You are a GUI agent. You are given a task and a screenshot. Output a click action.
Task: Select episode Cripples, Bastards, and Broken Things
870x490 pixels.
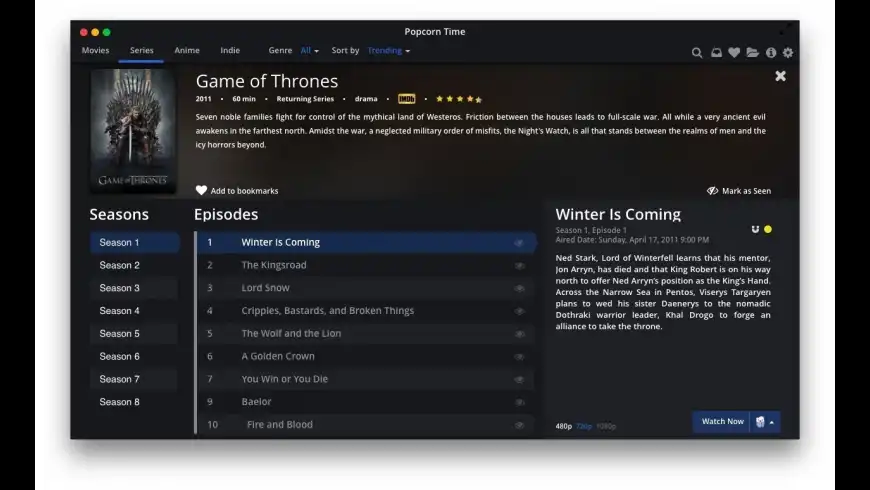[366, 311]
